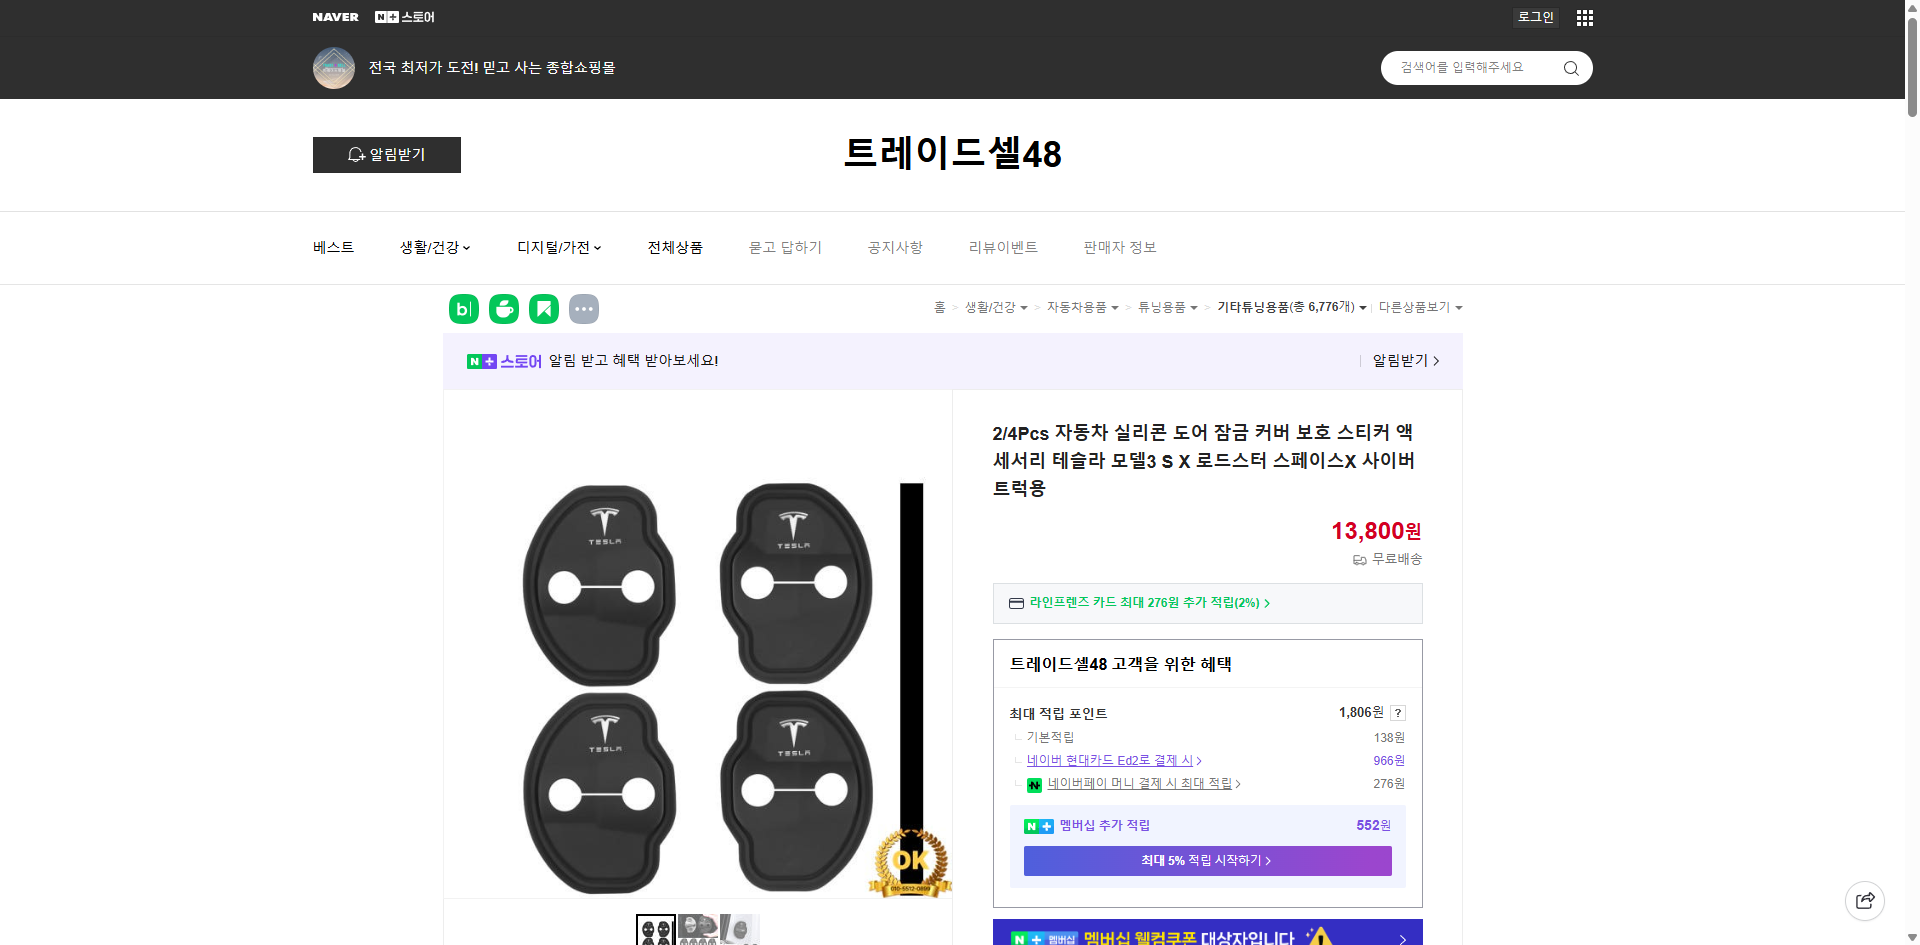Save product with the Keep bookmark icon
Viewport: 1920px width, 945px height.
click(x=543, y=309)
